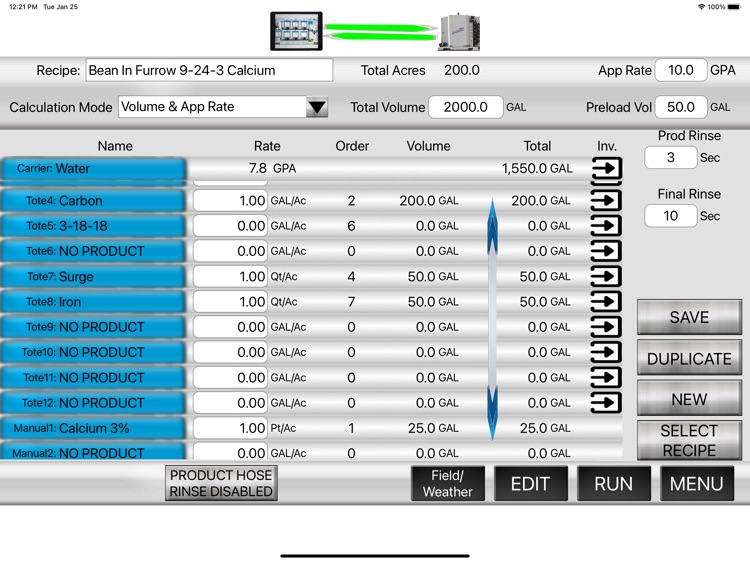
Task: Open inventory arrow for Tote4 Carbon
Action: (607, 200)
